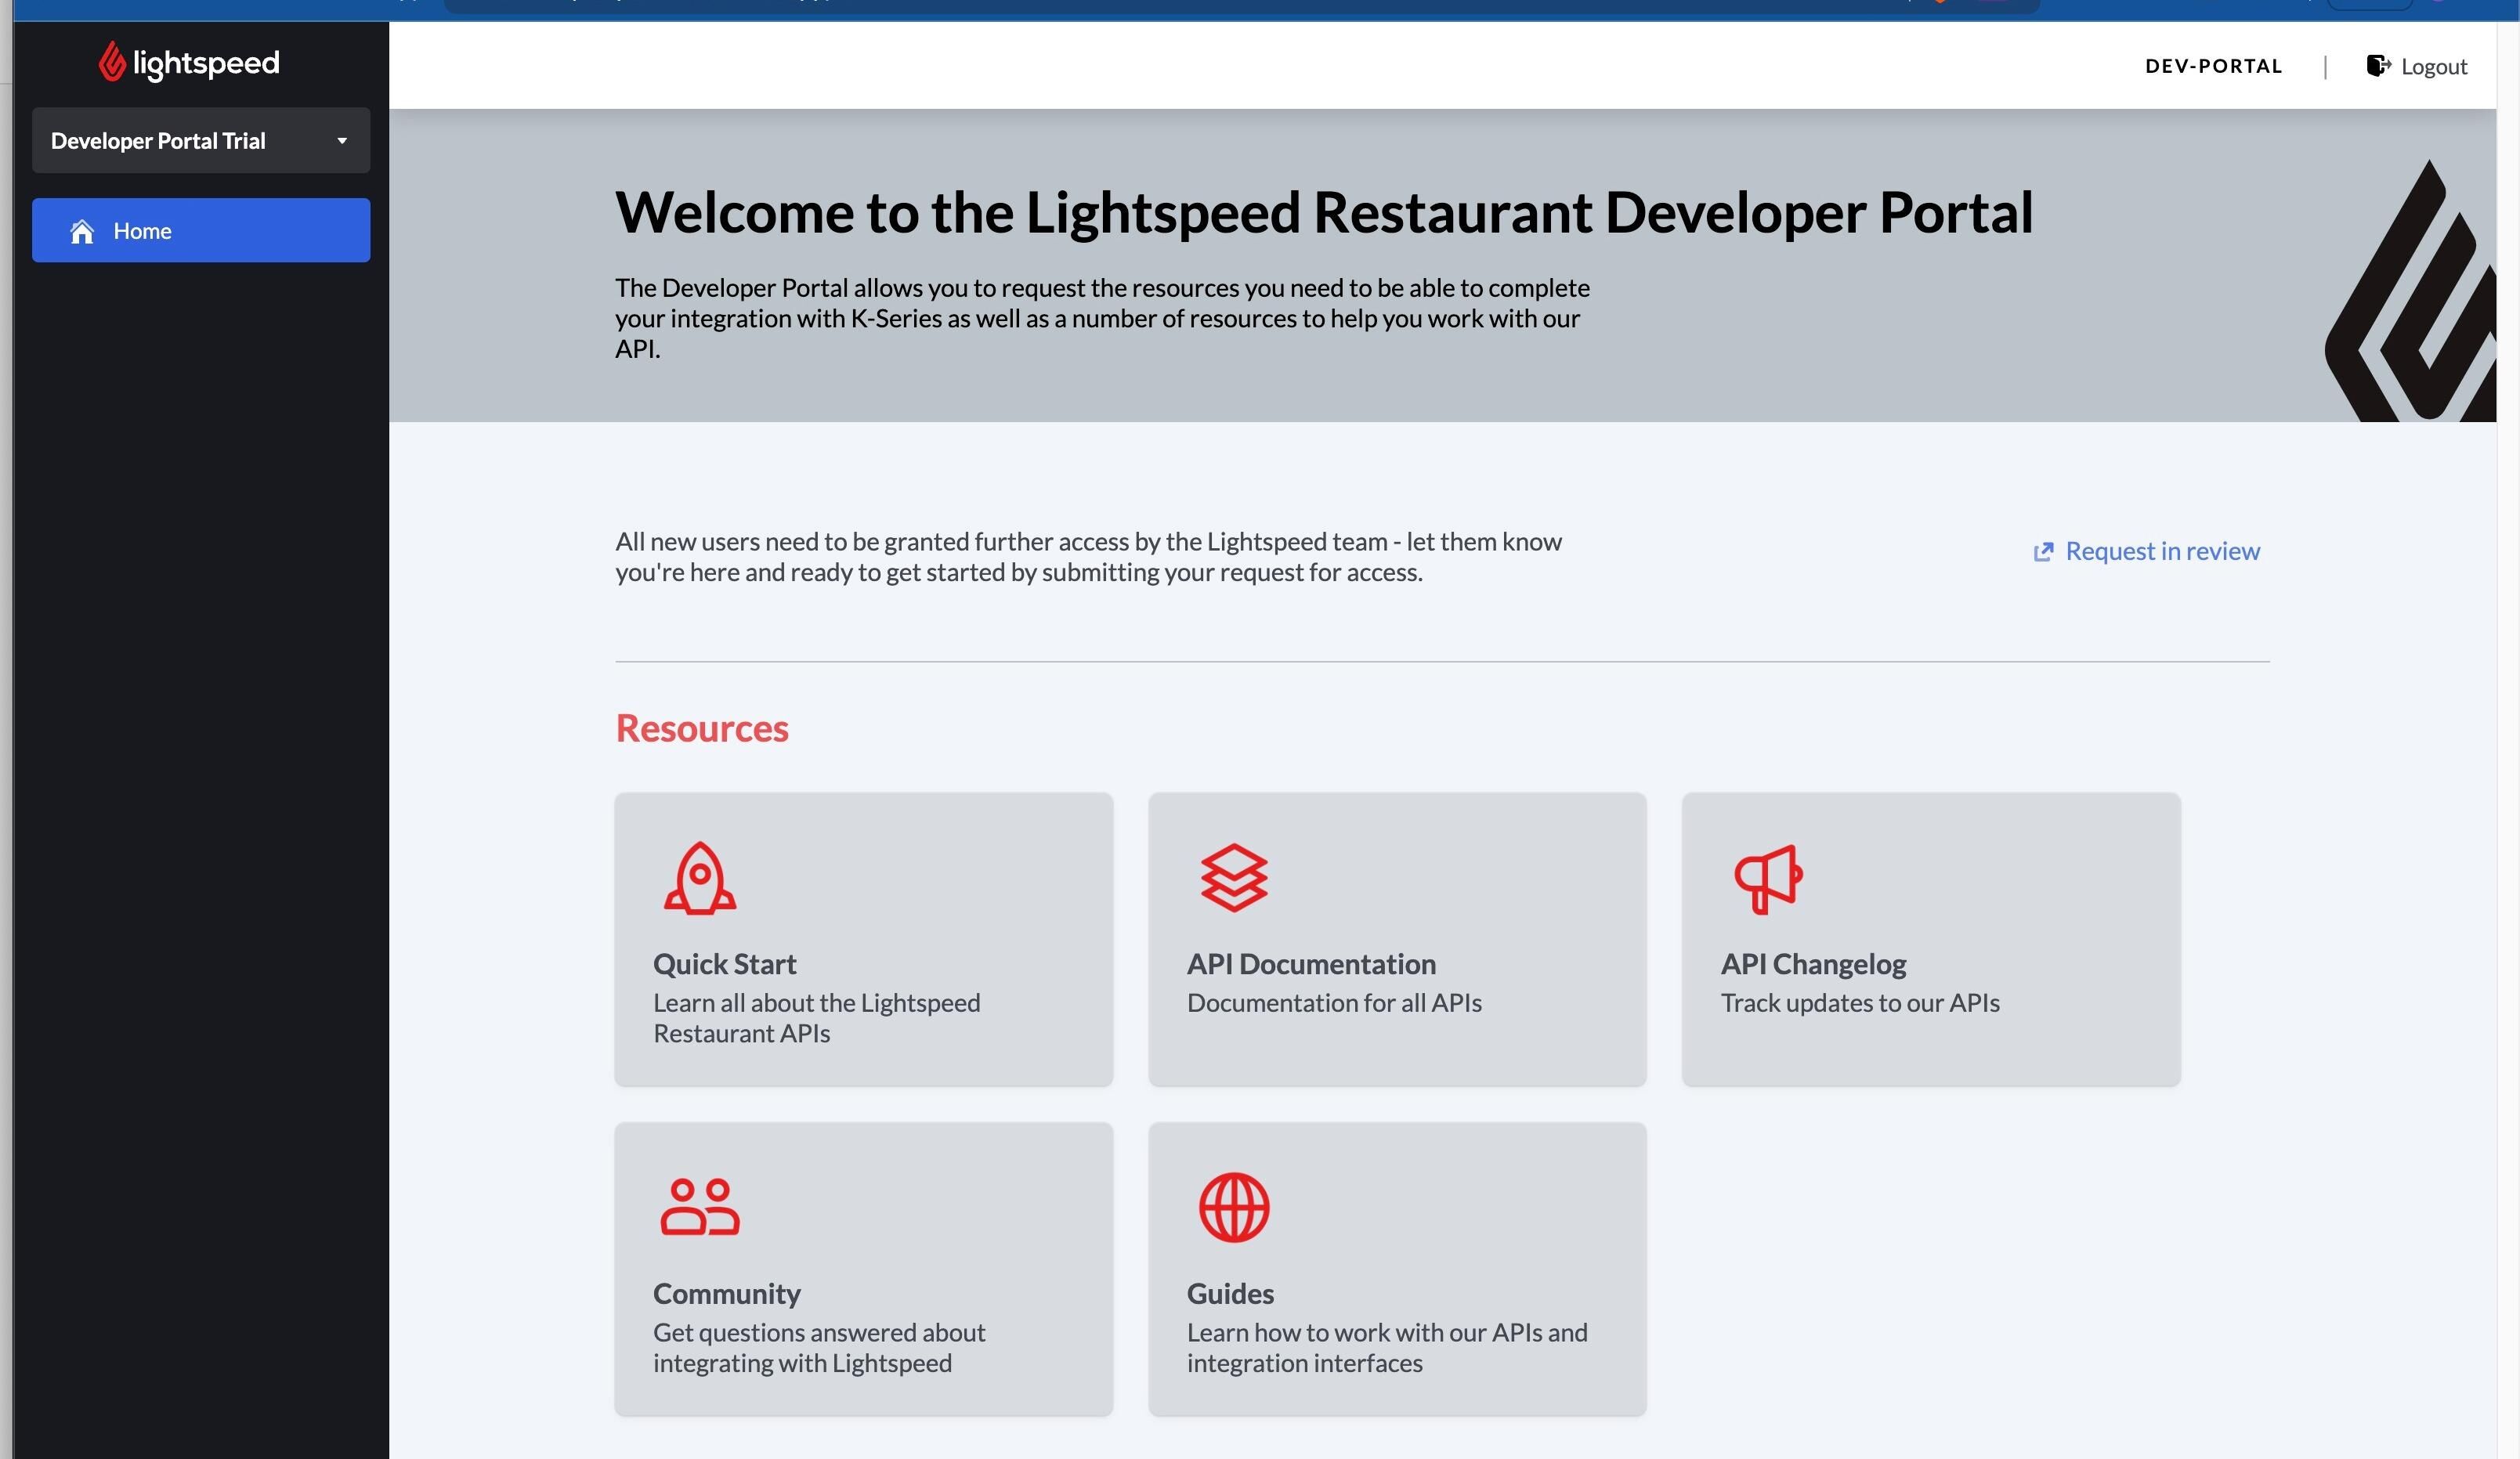Screen dimensions: 2520x1459
Task: Click the external link icon beside Request in review
Action: [2043, 552]
